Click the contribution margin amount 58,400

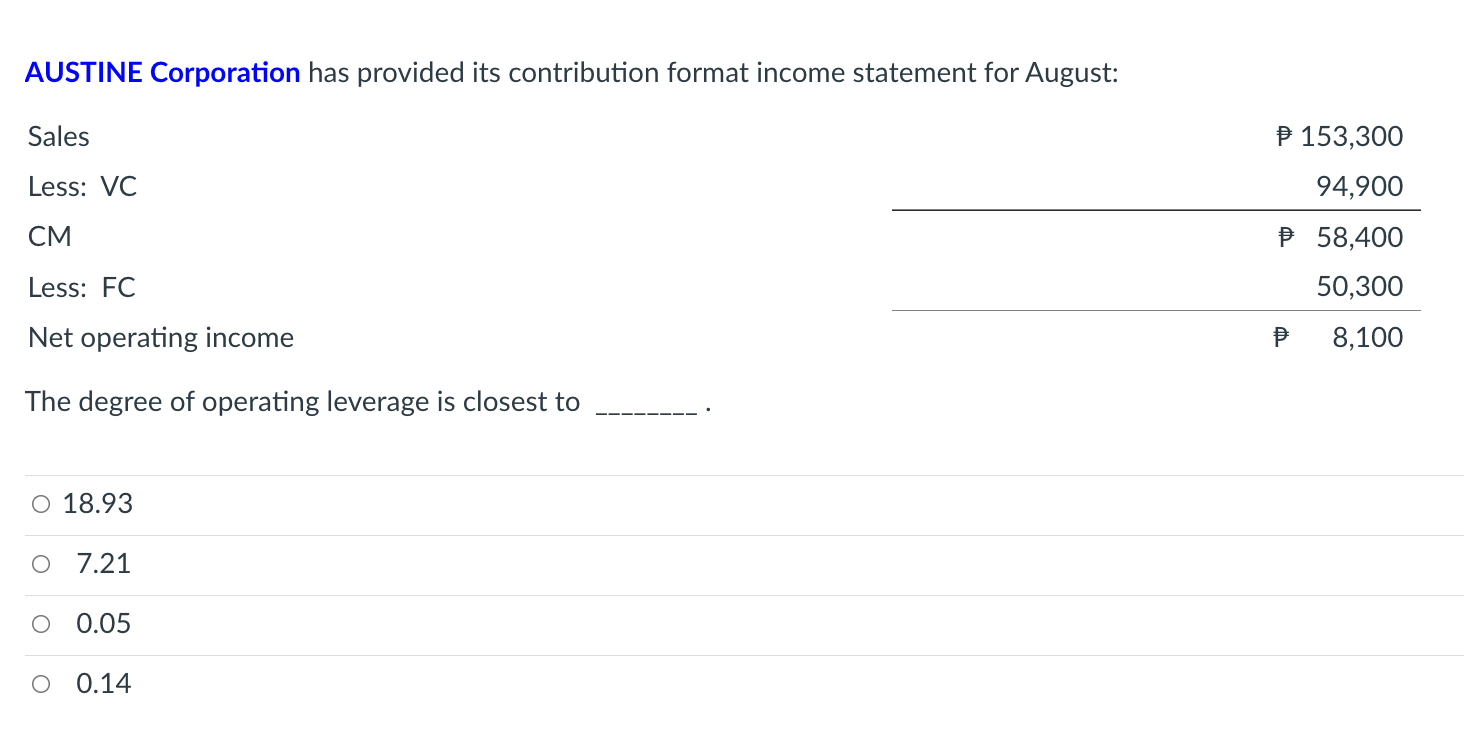coord(1360,237)
